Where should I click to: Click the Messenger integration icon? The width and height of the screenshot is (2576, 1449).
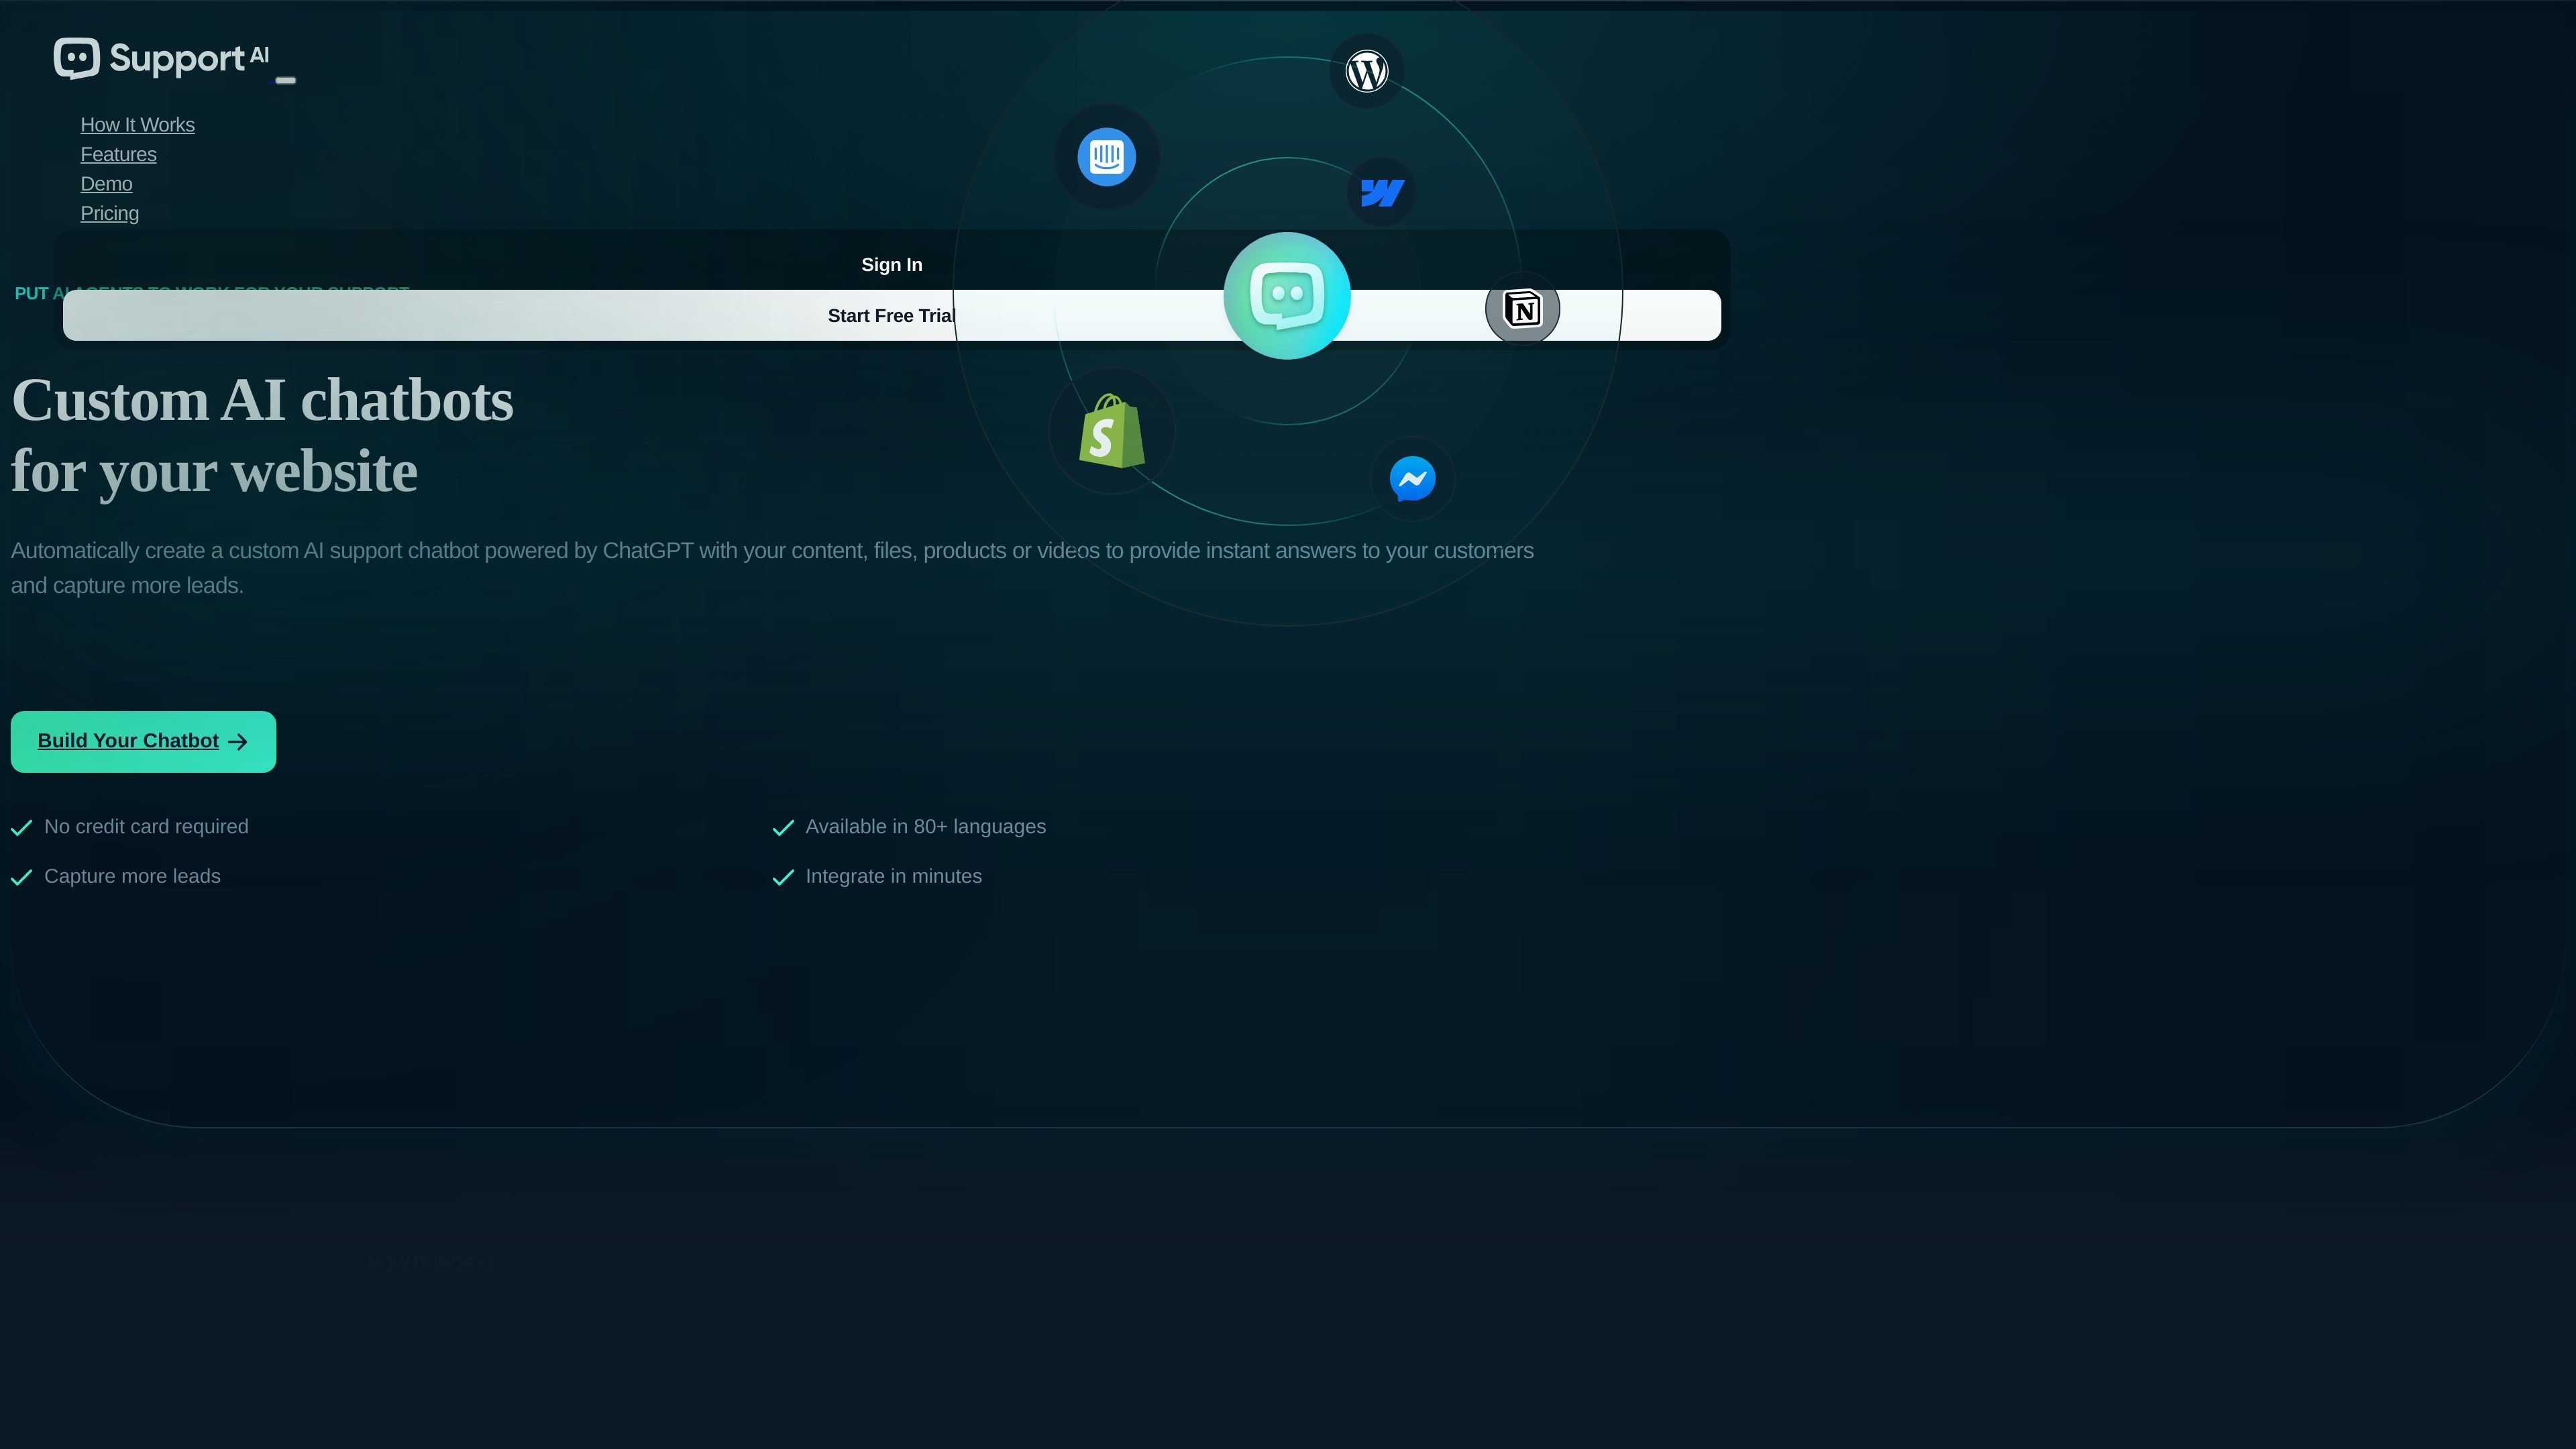[x=1412, y=479]
